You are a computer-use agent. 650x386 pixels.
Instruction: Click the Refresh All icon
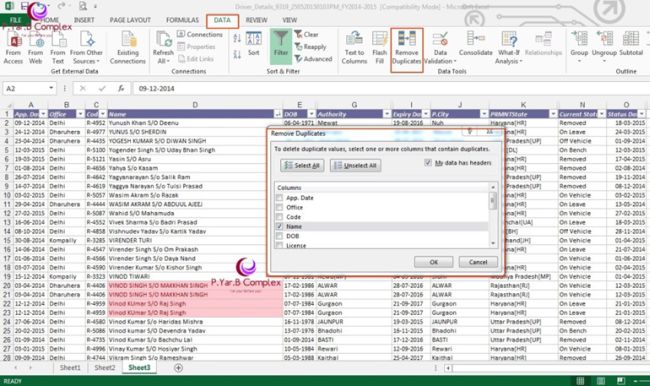click(163, 40)
